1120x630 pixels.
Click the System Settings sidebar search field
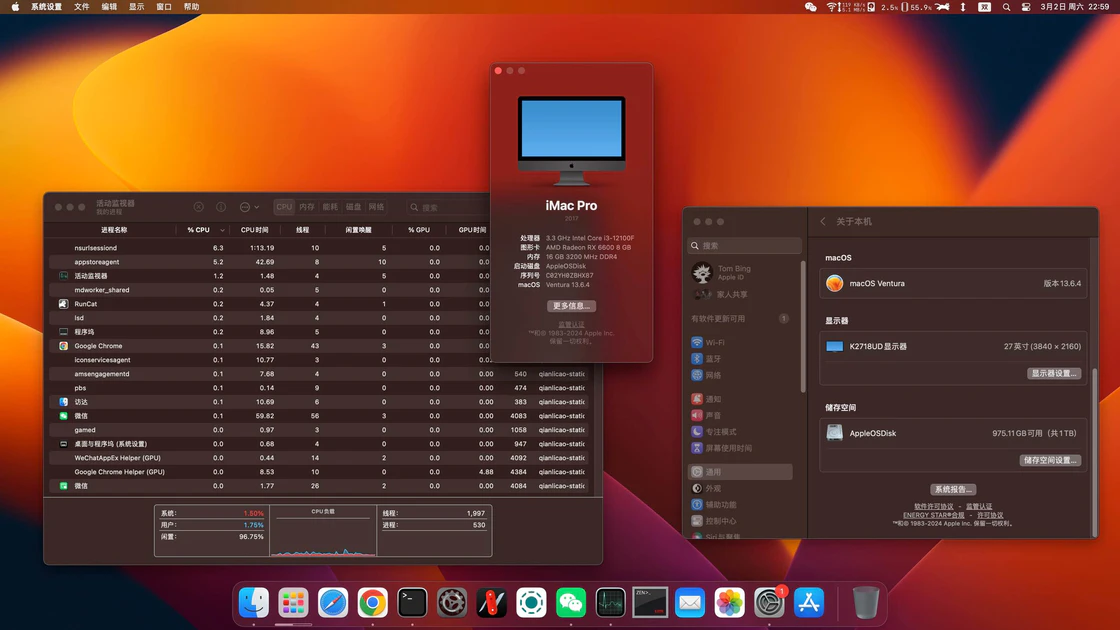(x=745, y=245)
